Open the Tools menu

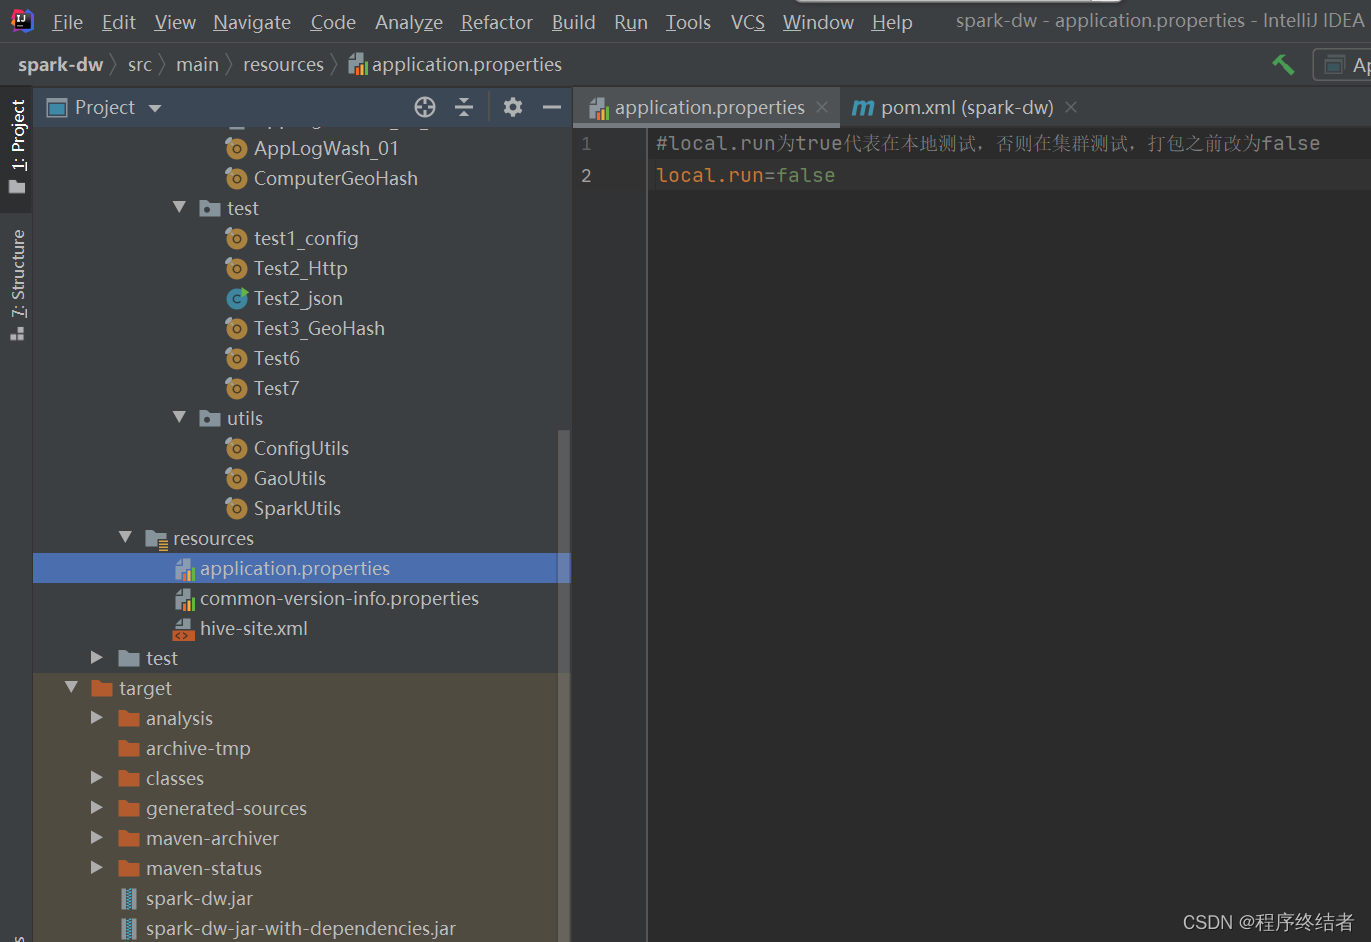tap(688, 22)
